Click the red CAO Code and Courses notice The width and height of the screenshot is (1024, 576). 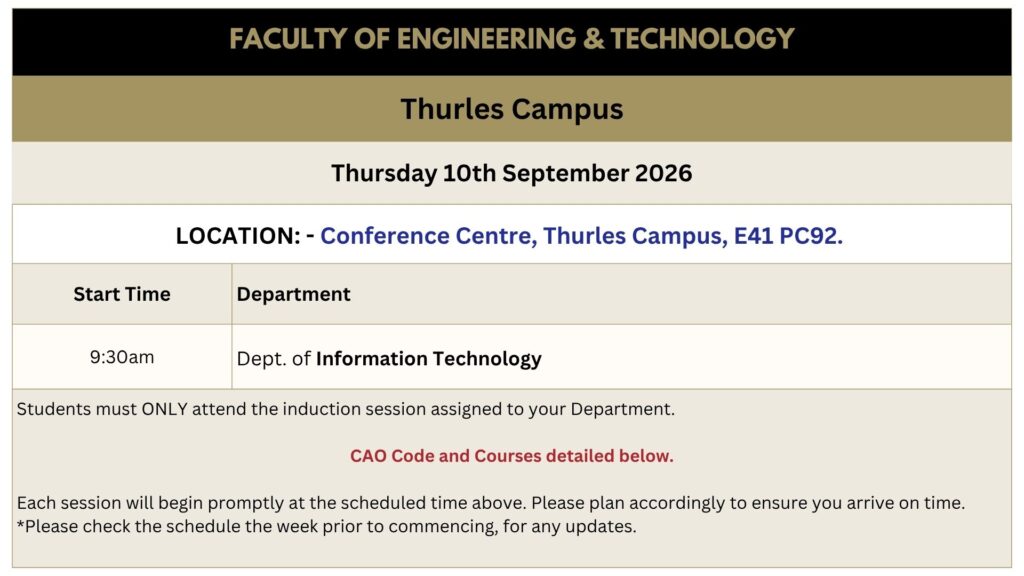(x=511, y=456)
